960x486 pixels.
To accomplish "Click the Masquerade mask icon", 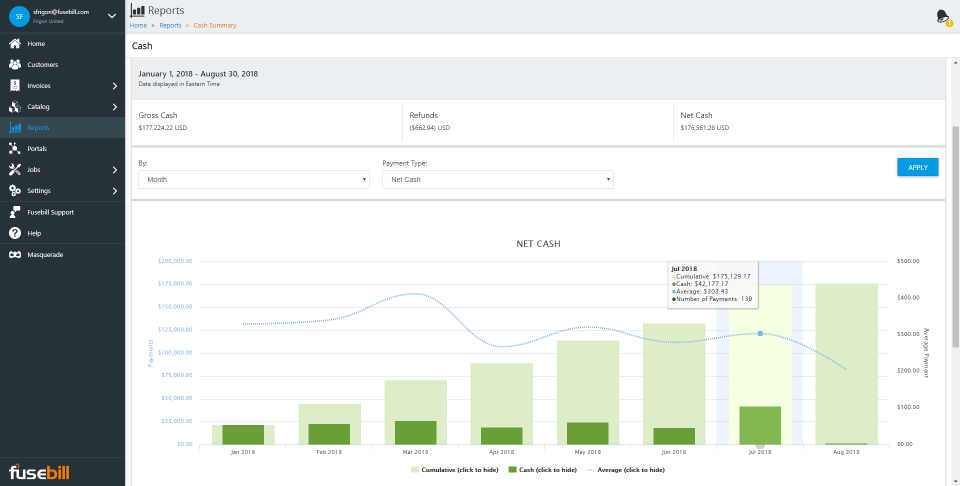I will click(15, 255).
